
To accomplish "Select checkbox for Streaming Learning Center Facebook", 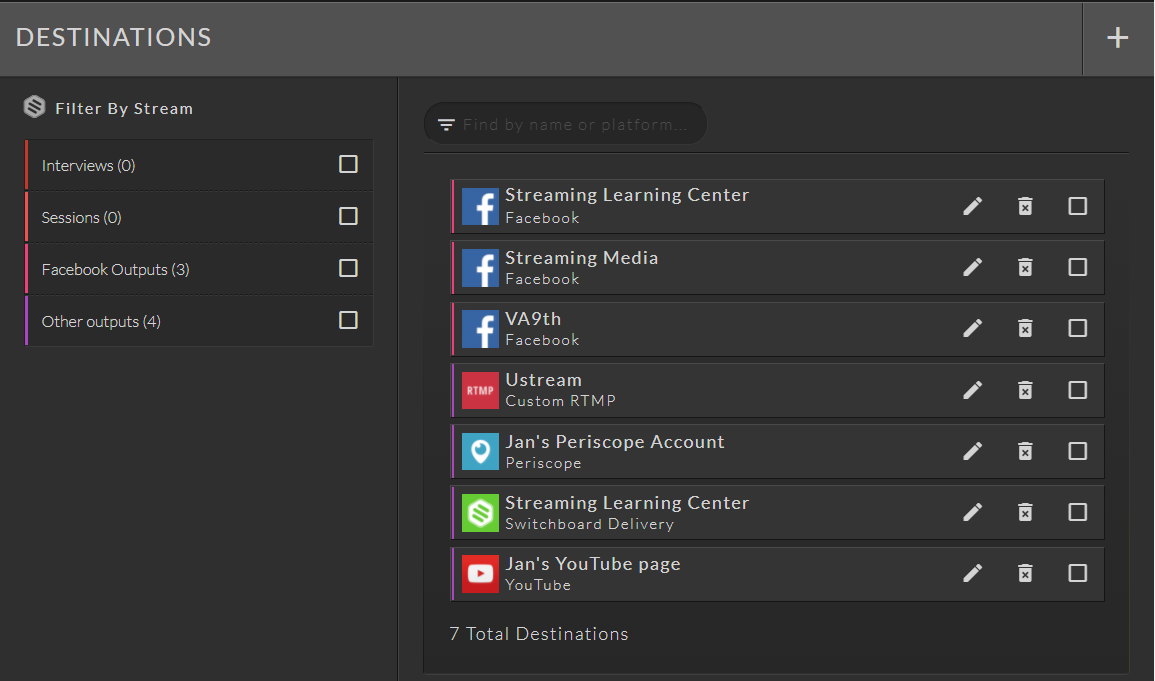I will pos(1078,206).
